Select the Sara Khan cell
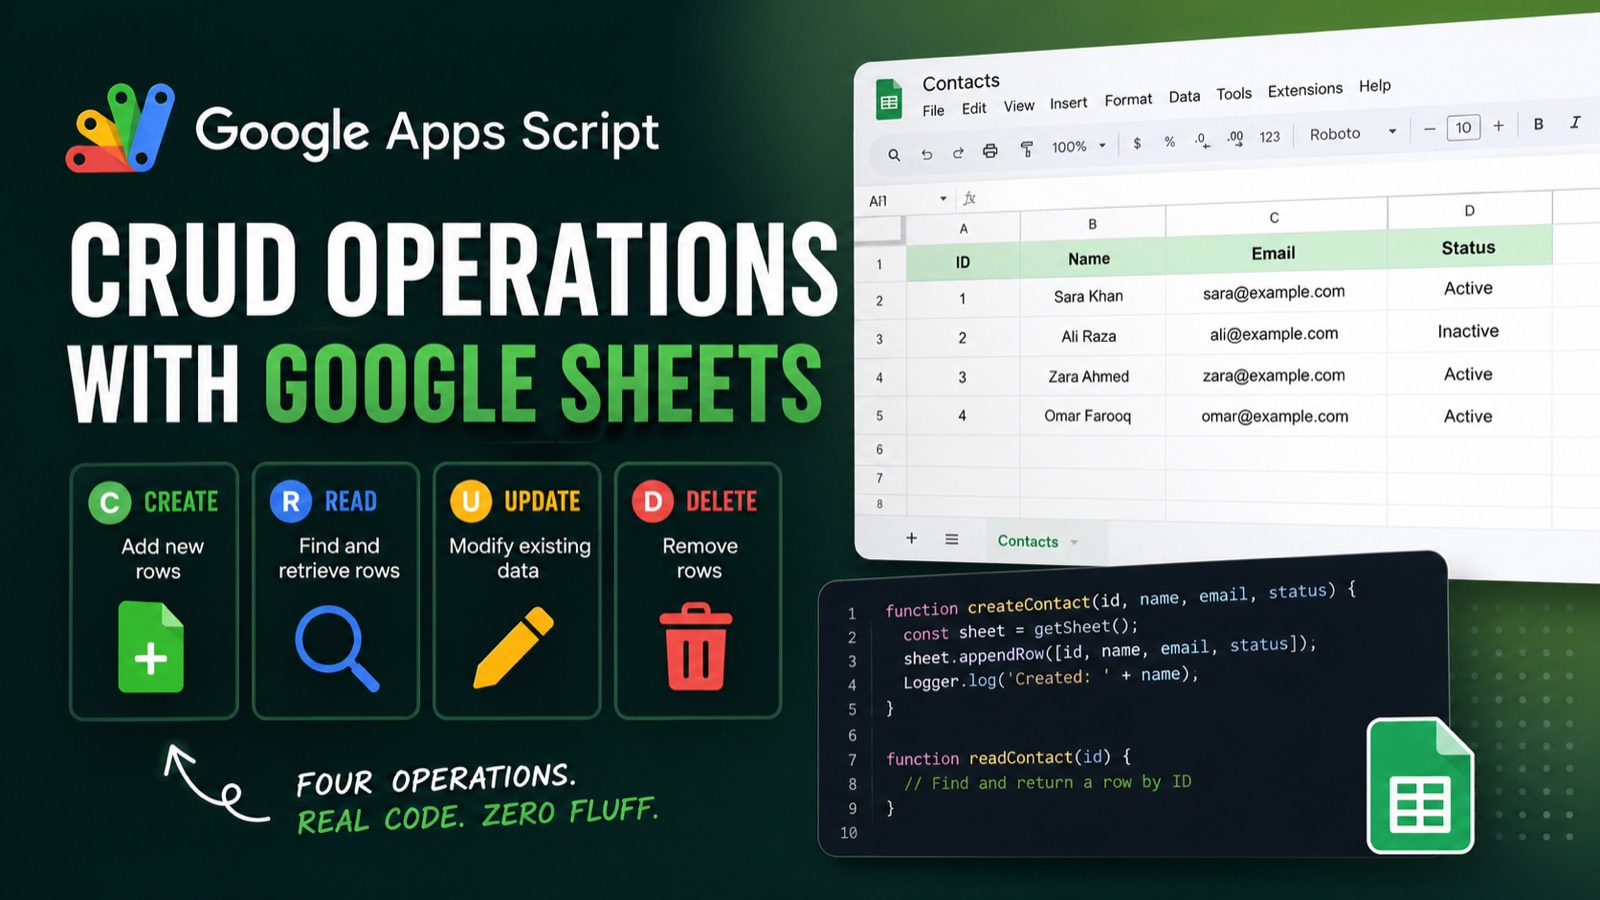 (x=1093, y=296)
